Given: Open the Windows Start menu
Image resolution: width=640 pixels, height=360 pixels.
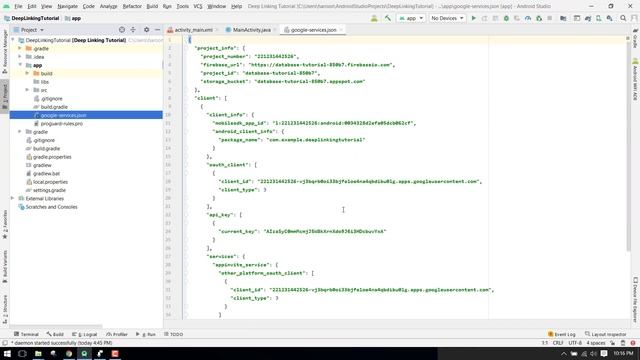Looking at the screenshot, I should pos(7,353).
